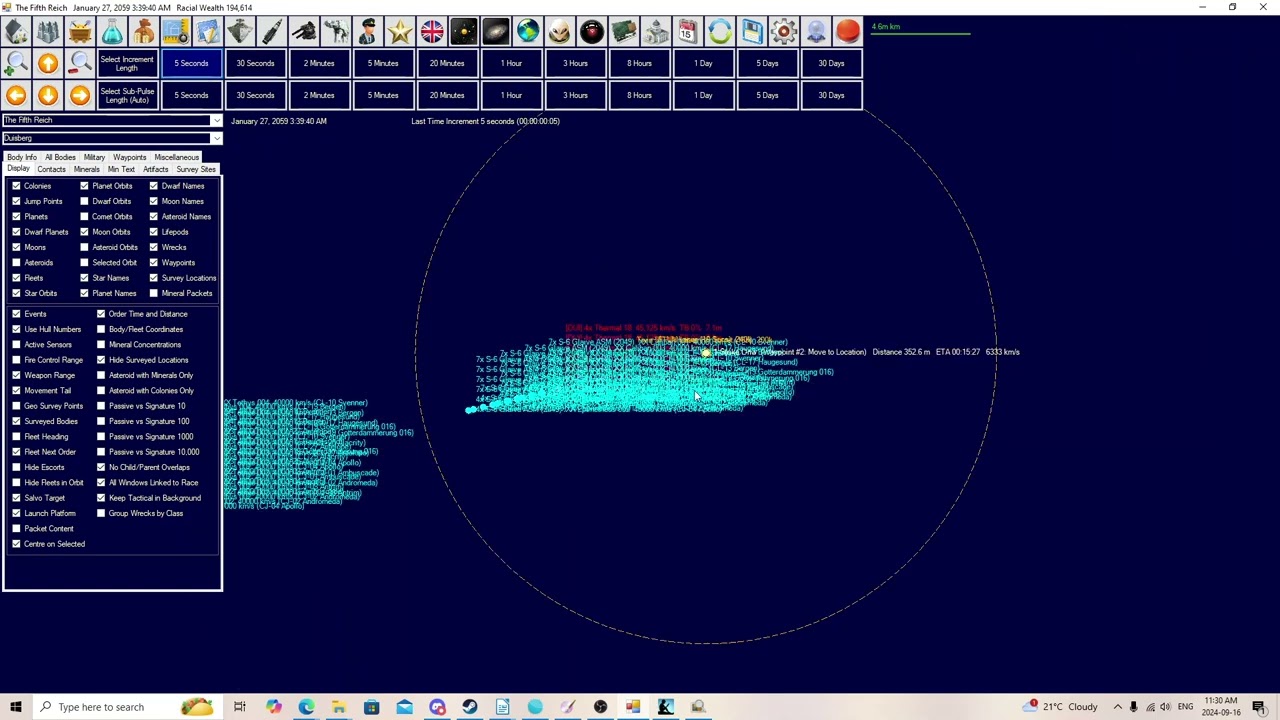Open Class Design blueprint-with-ruler icon
This screenshot has width=1280, height=720.
[x=176, y=32]
